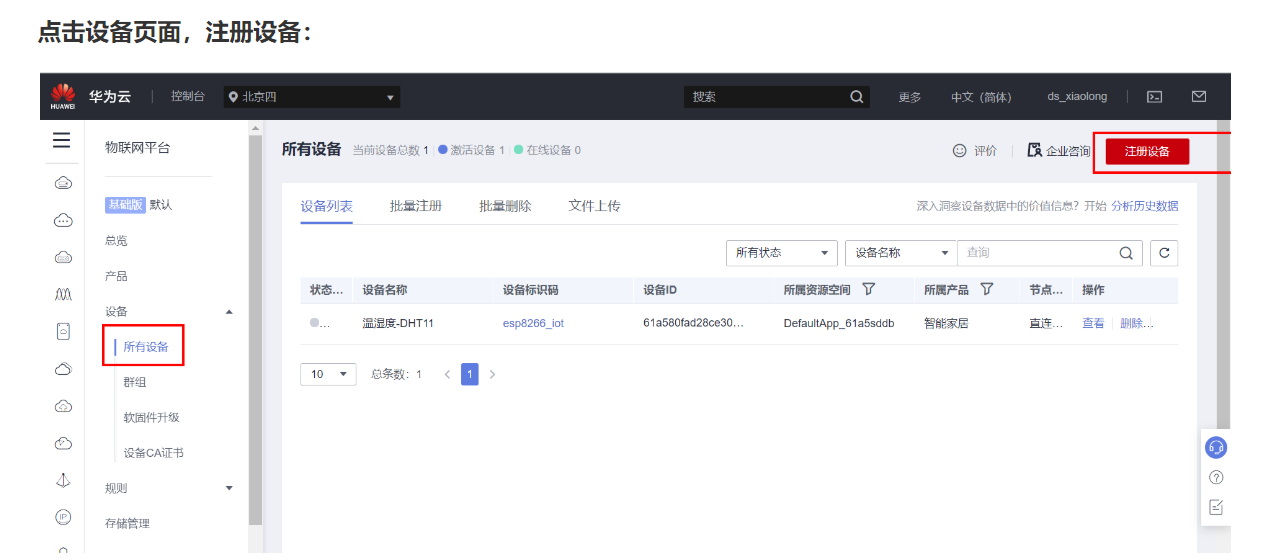Refresh the device list
Image resolution: width=1269 pixels, height=560 pixels.
[x=1163, y=253]
